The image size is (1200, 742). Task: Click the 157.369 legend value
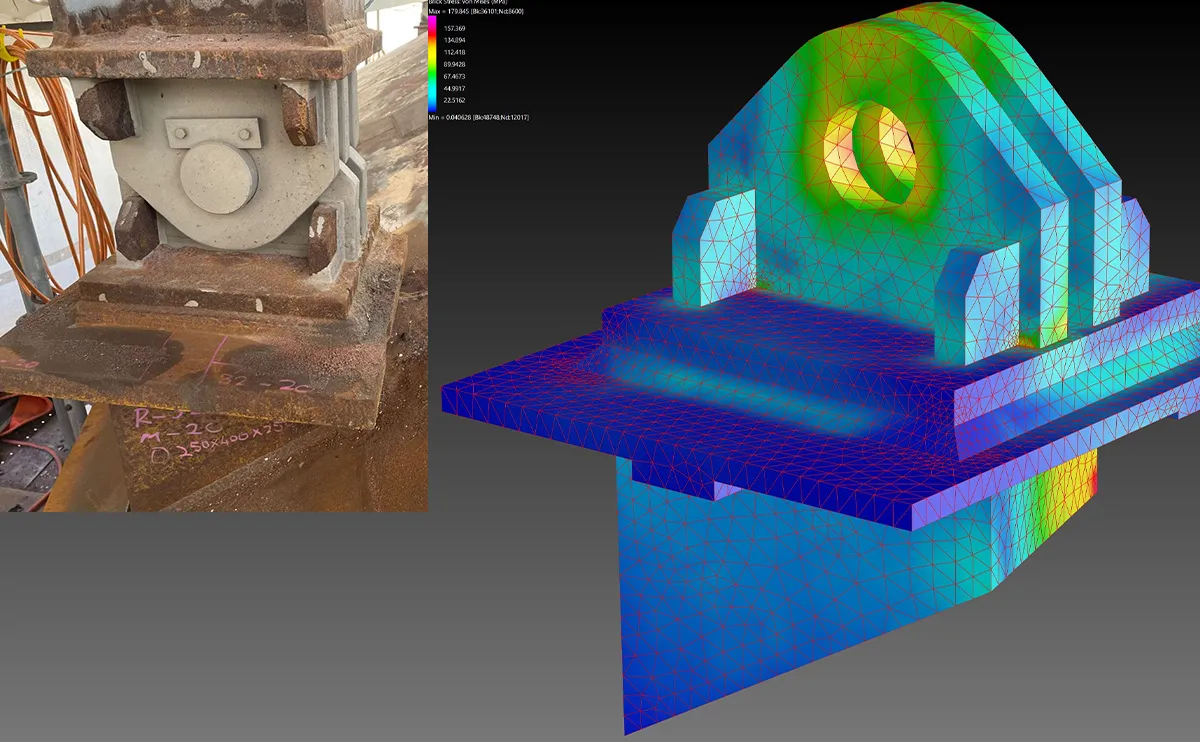(x=454, y=28)
